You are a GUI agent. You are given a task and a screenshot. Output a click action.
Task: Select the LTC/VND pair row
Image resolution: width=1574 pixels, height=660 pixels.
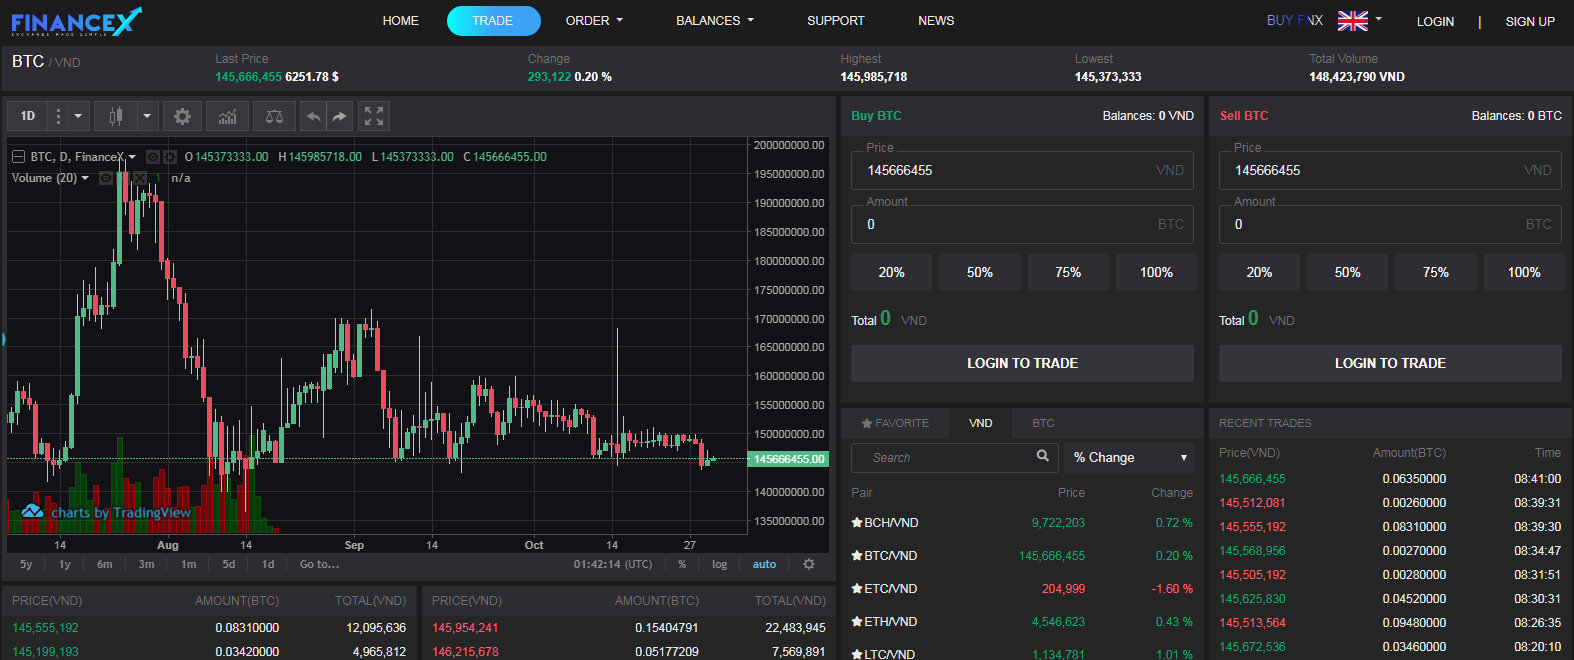point(1022,652)
